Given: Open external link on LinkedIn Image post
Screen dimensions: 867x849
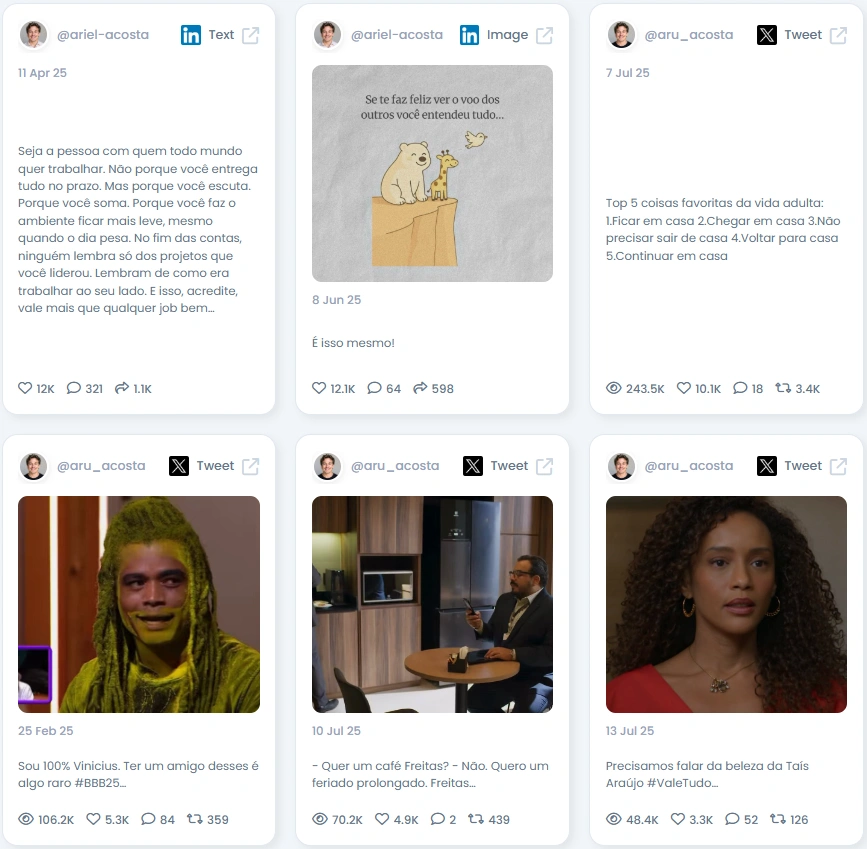Looking at the screenshot, I should 545,35.
